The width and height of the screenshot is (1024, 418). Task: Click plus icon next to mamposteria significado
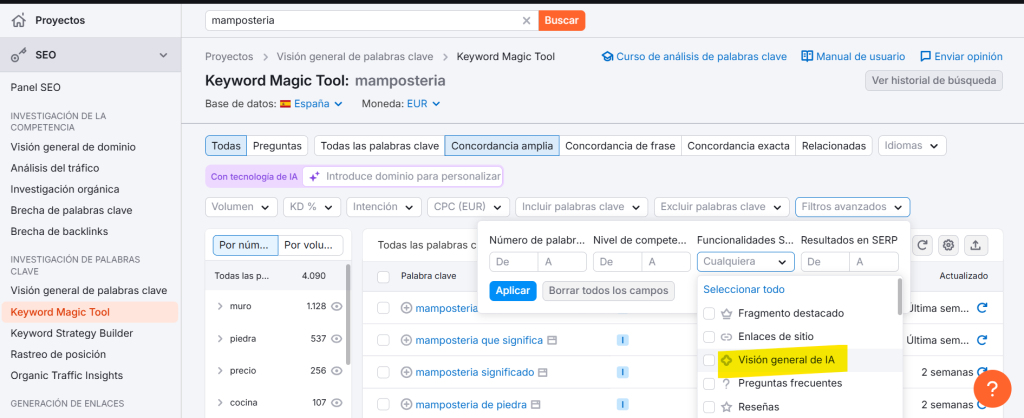[x=407, y=372]
